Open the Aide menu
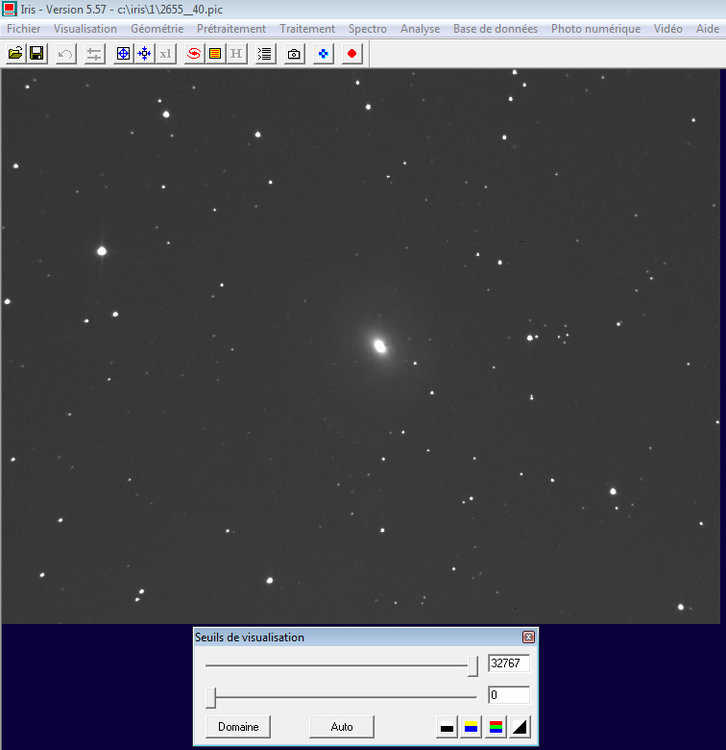Viewport: 726px width, 750px height. (x=707, y=29)
